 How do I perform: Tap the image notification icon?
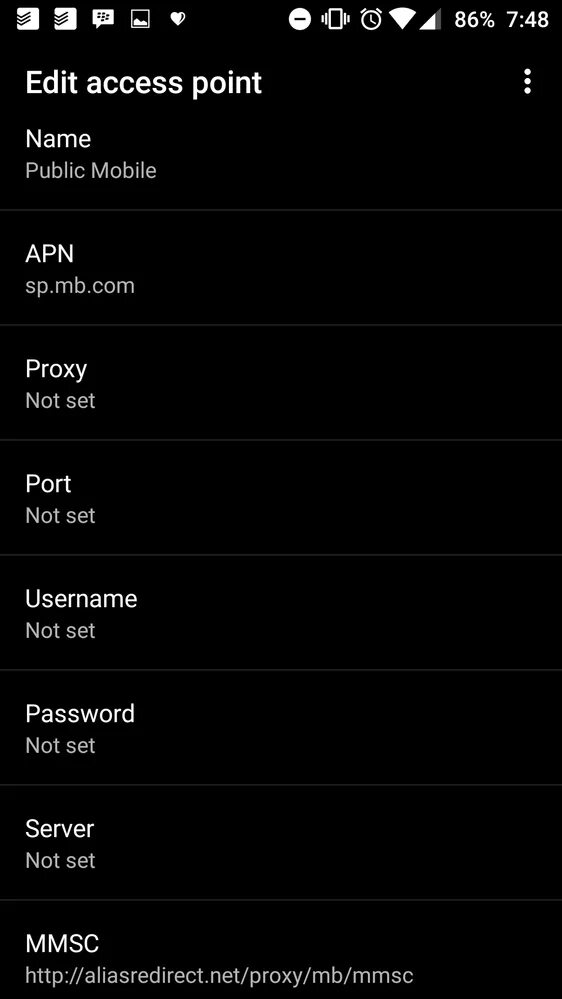[140, 19]
